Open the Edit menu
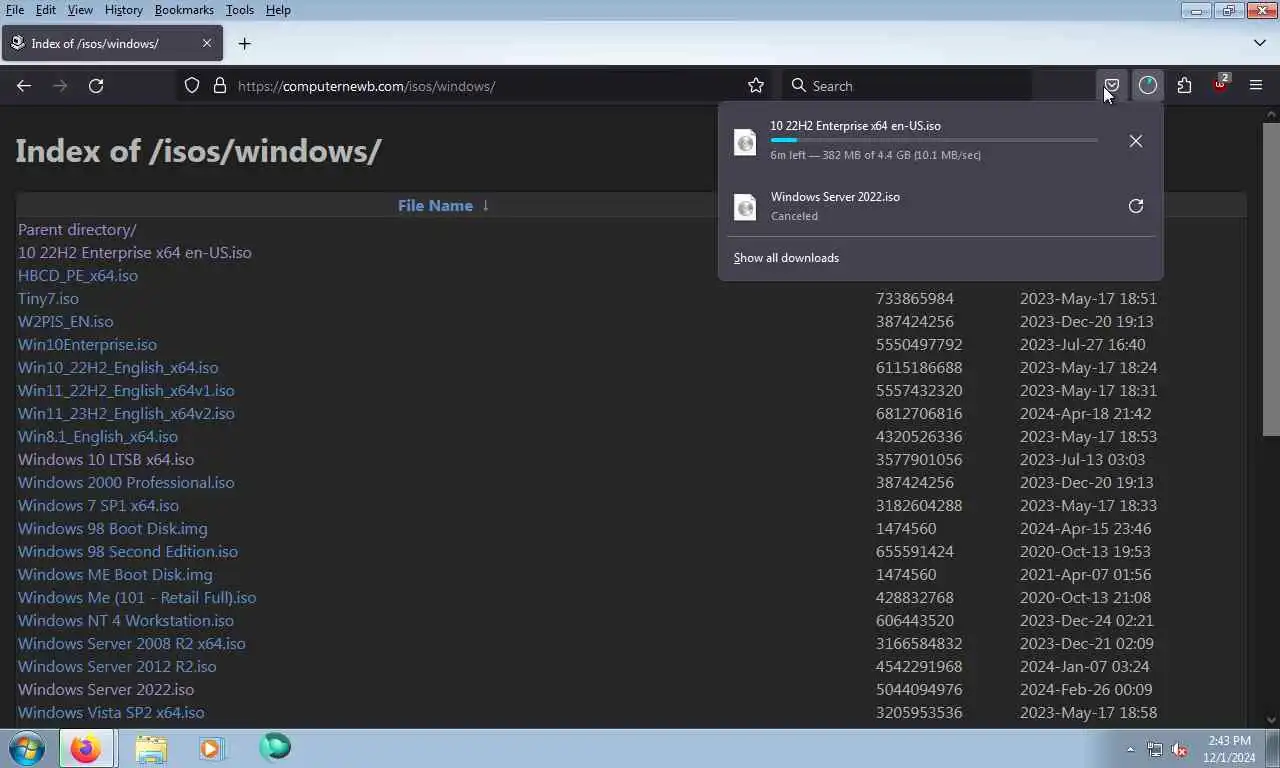The height and width of the screenshot is (768, 1280). point(46,10)
